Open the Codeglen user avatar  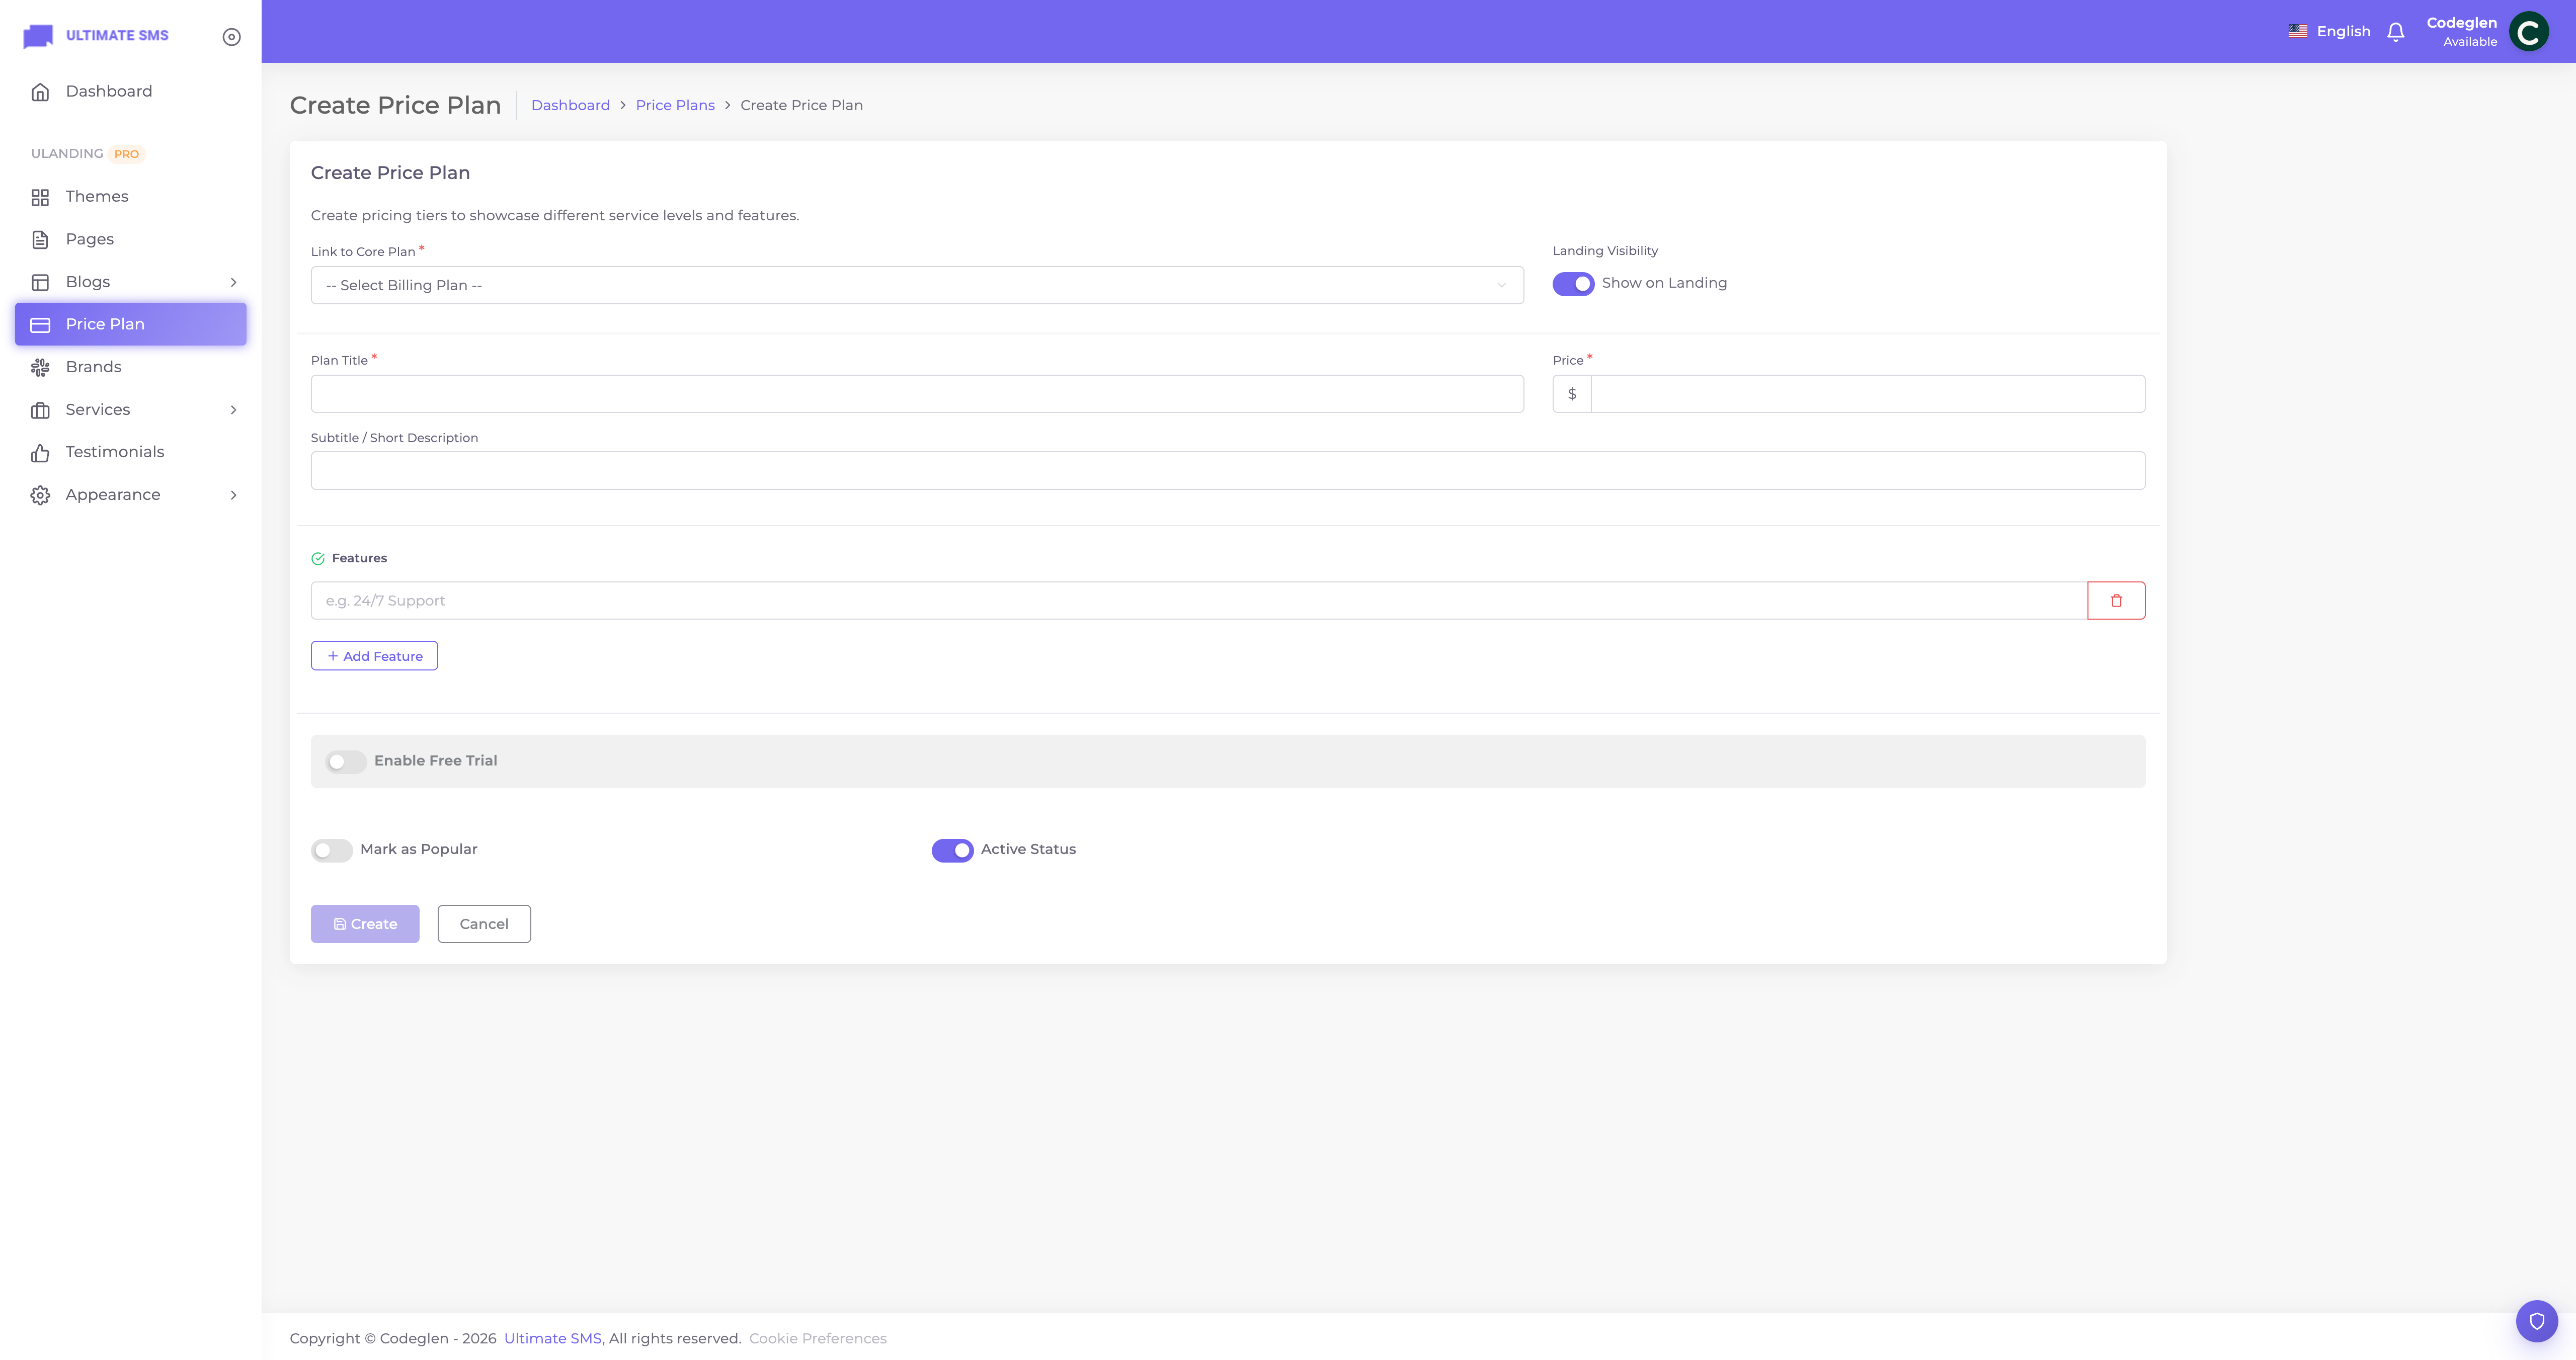coord(2528,31)
